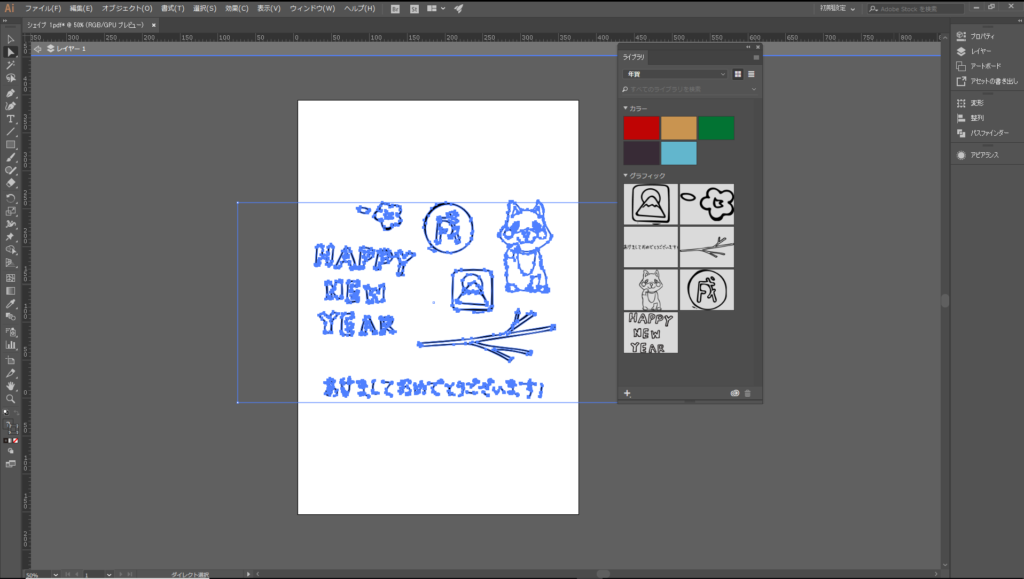The height and width of the screenshot is (579, 1024).
Task: Open the arrange documents dropdown
Action: (436, 8)
